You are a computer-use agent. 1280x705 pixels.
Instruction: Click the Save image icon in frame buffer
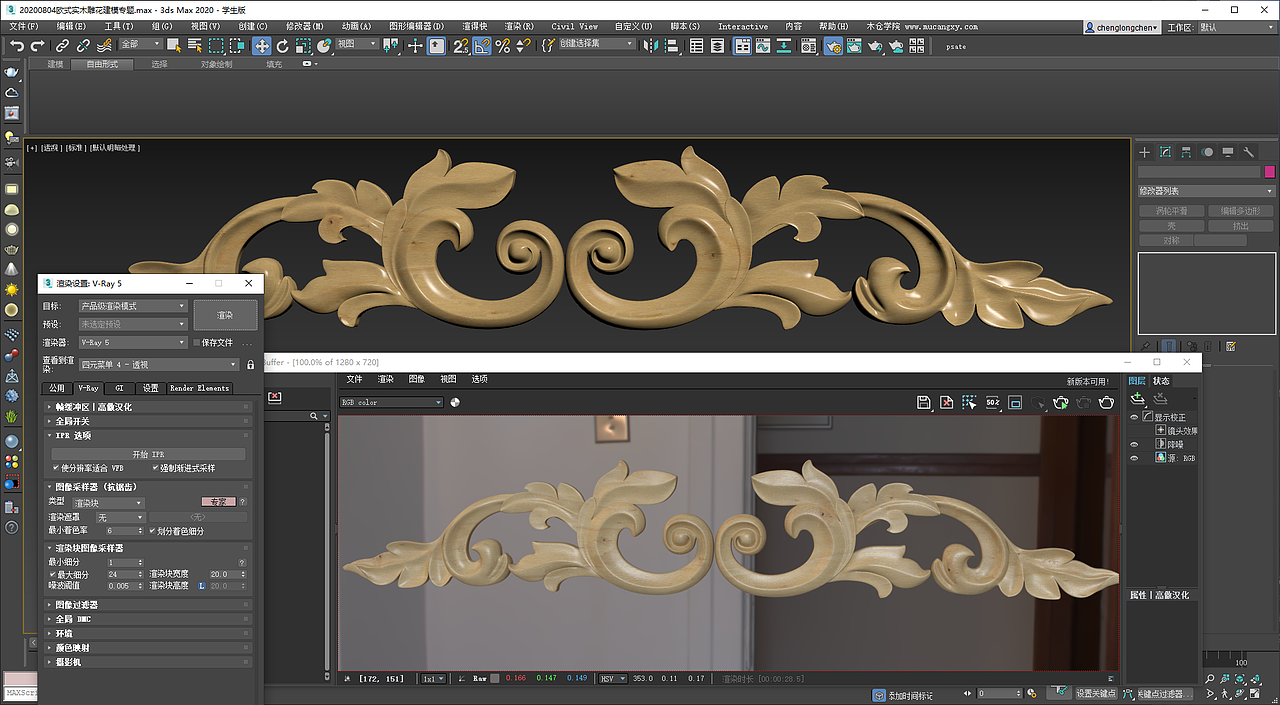(925, 402)
